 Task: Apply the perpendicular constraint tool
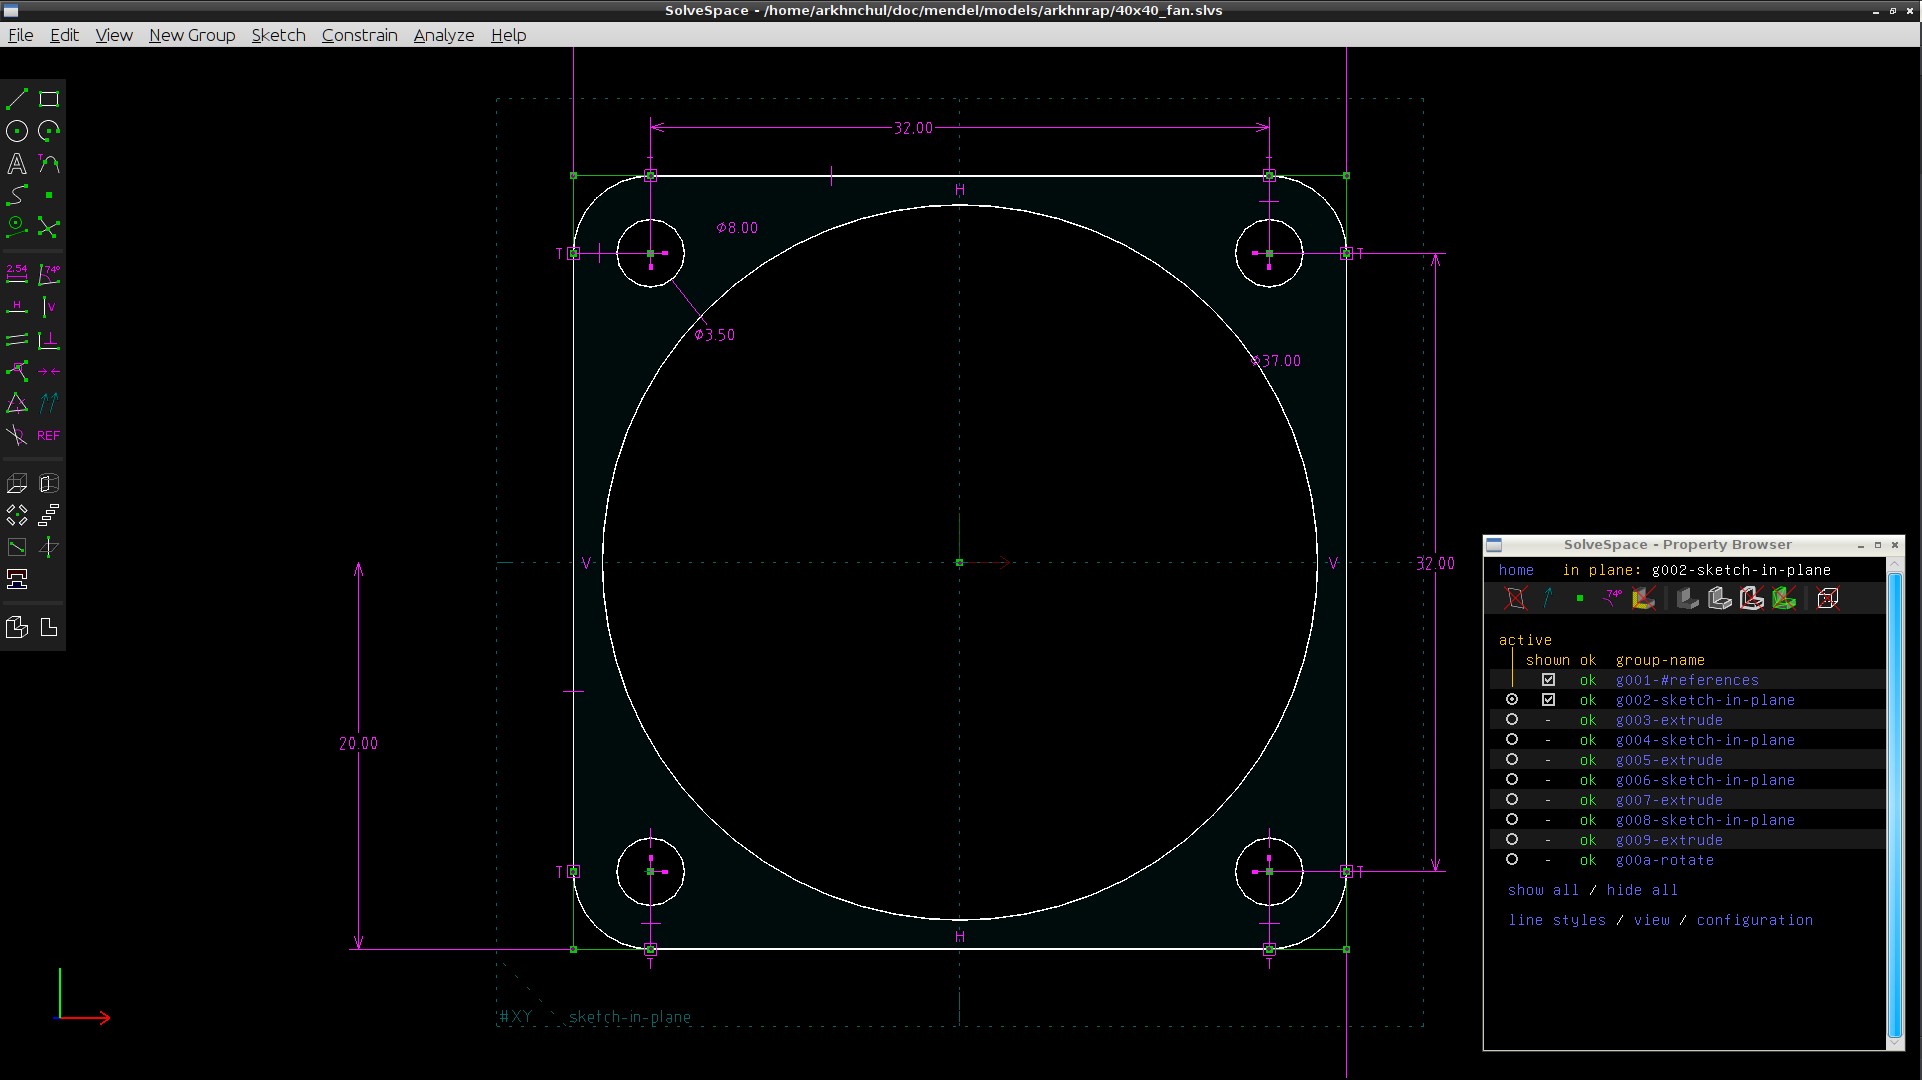coord(49,340)
